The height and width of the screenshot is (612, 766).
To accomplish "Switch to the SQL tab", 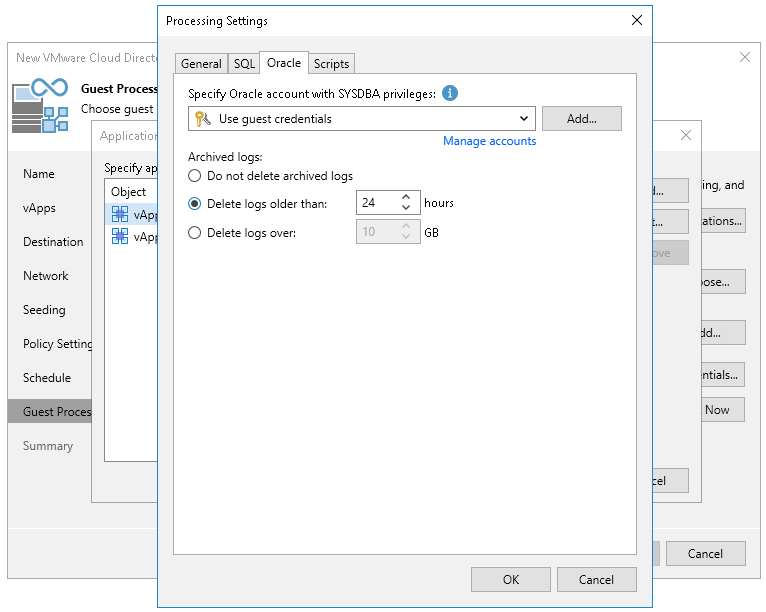I will pyautogui.click(x=244, y=64).
